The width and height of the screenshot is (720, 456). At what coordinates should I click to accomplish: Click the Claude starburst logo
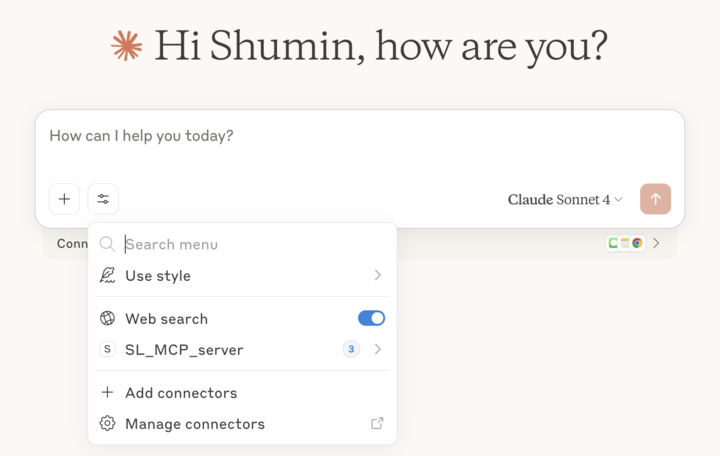point(127,46)
